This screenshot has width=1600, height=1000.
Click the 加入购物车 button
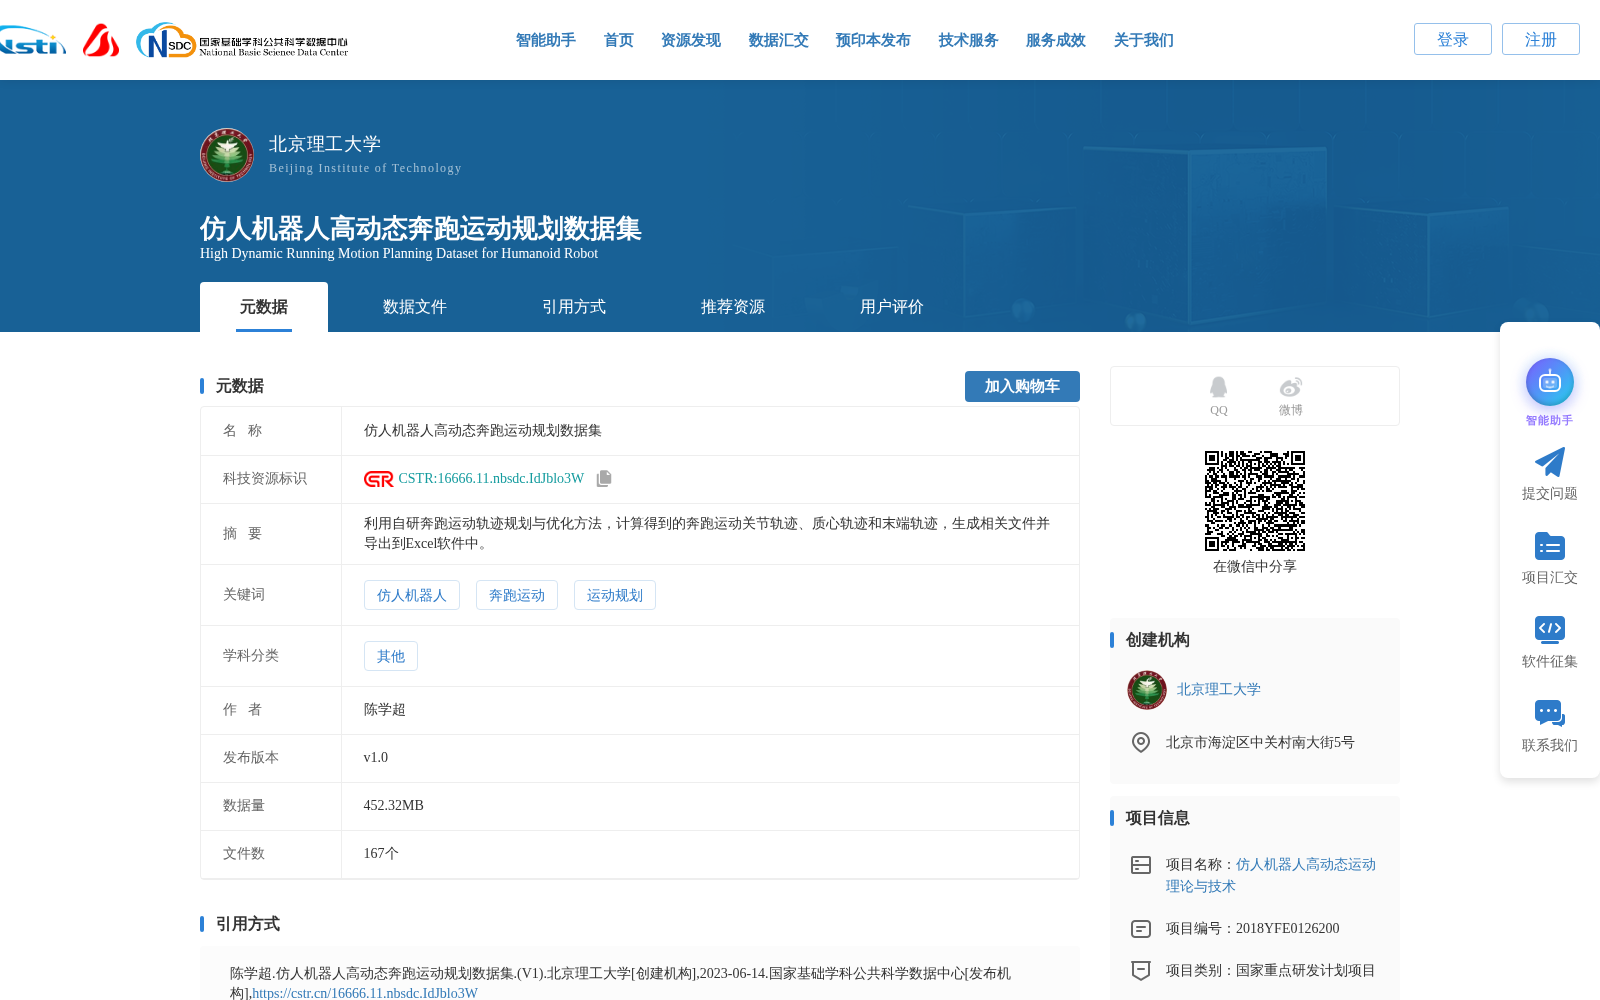click(1022, 386)
